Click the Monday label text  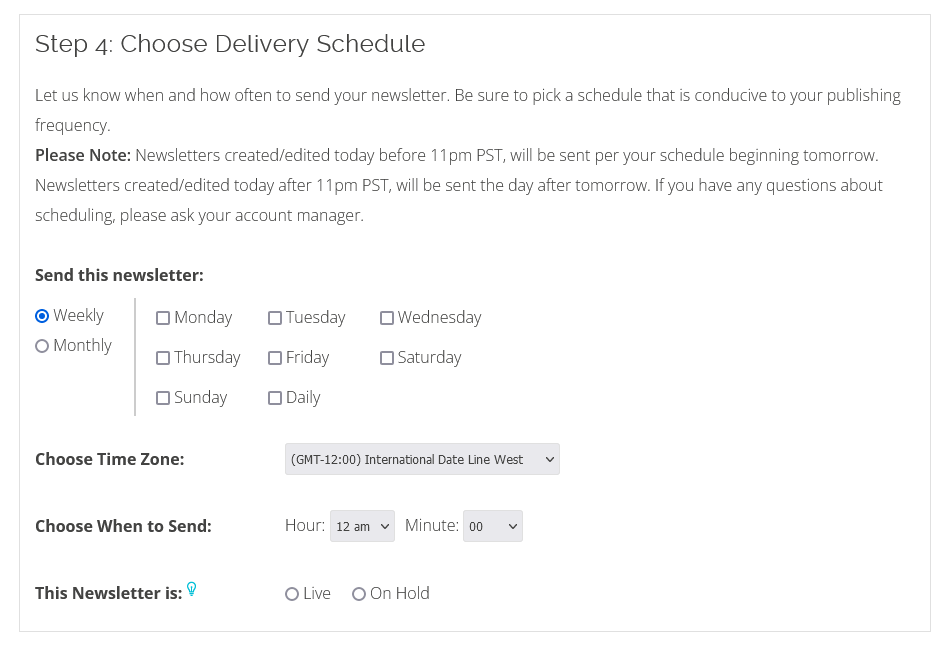(x=203, y=317)
